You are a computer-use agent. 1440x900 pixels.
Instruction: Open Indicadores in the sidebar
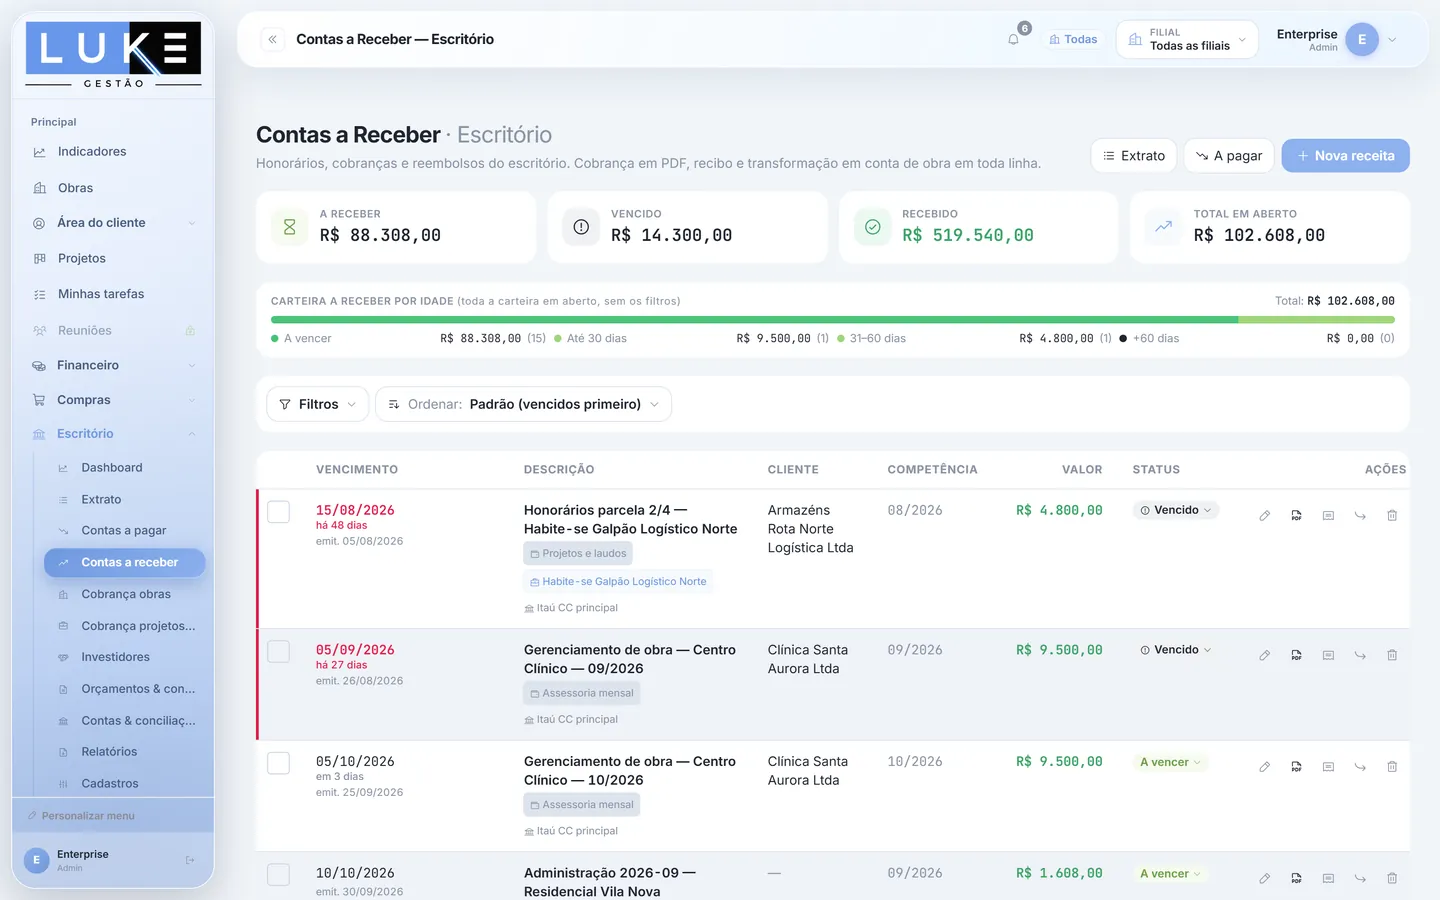(x=113, y=152)
